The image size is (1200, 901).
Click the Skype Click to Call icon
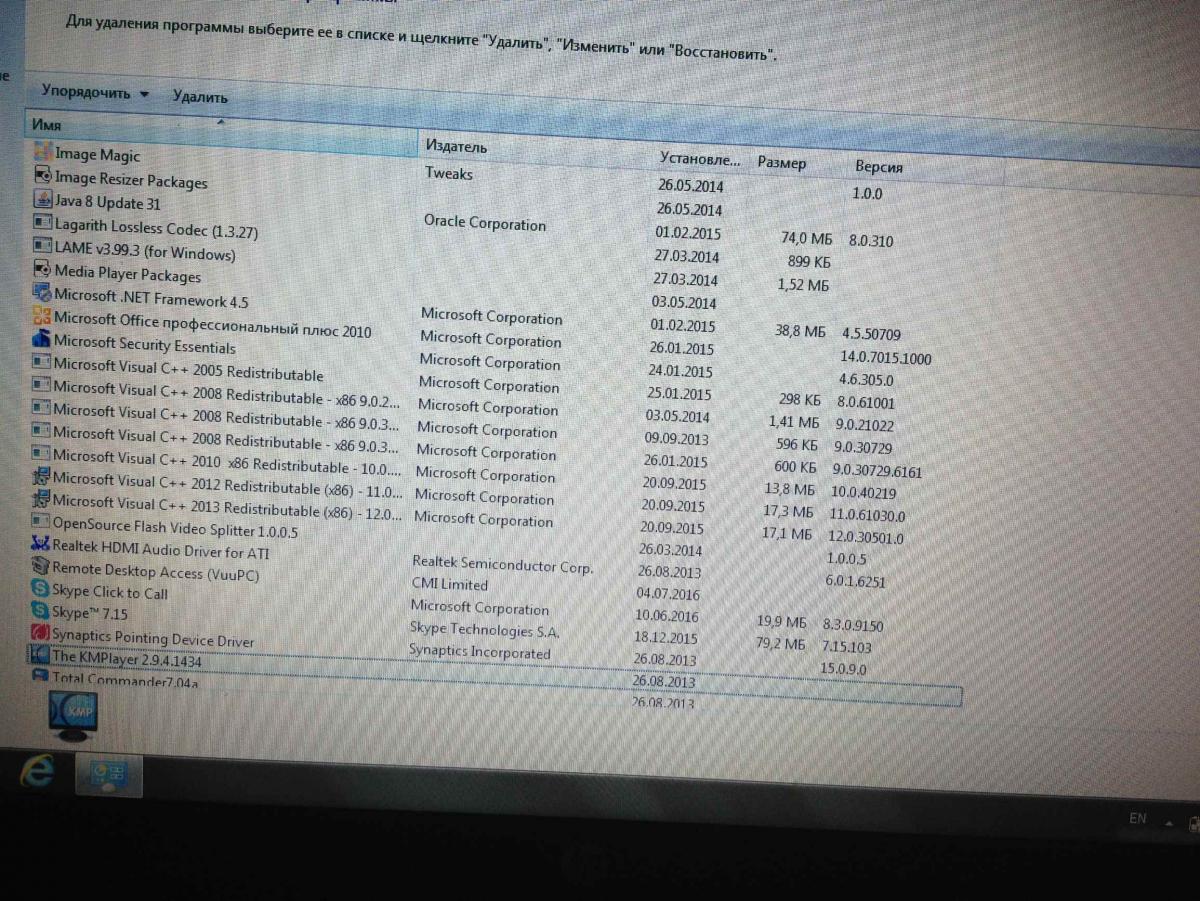(41, 589)
